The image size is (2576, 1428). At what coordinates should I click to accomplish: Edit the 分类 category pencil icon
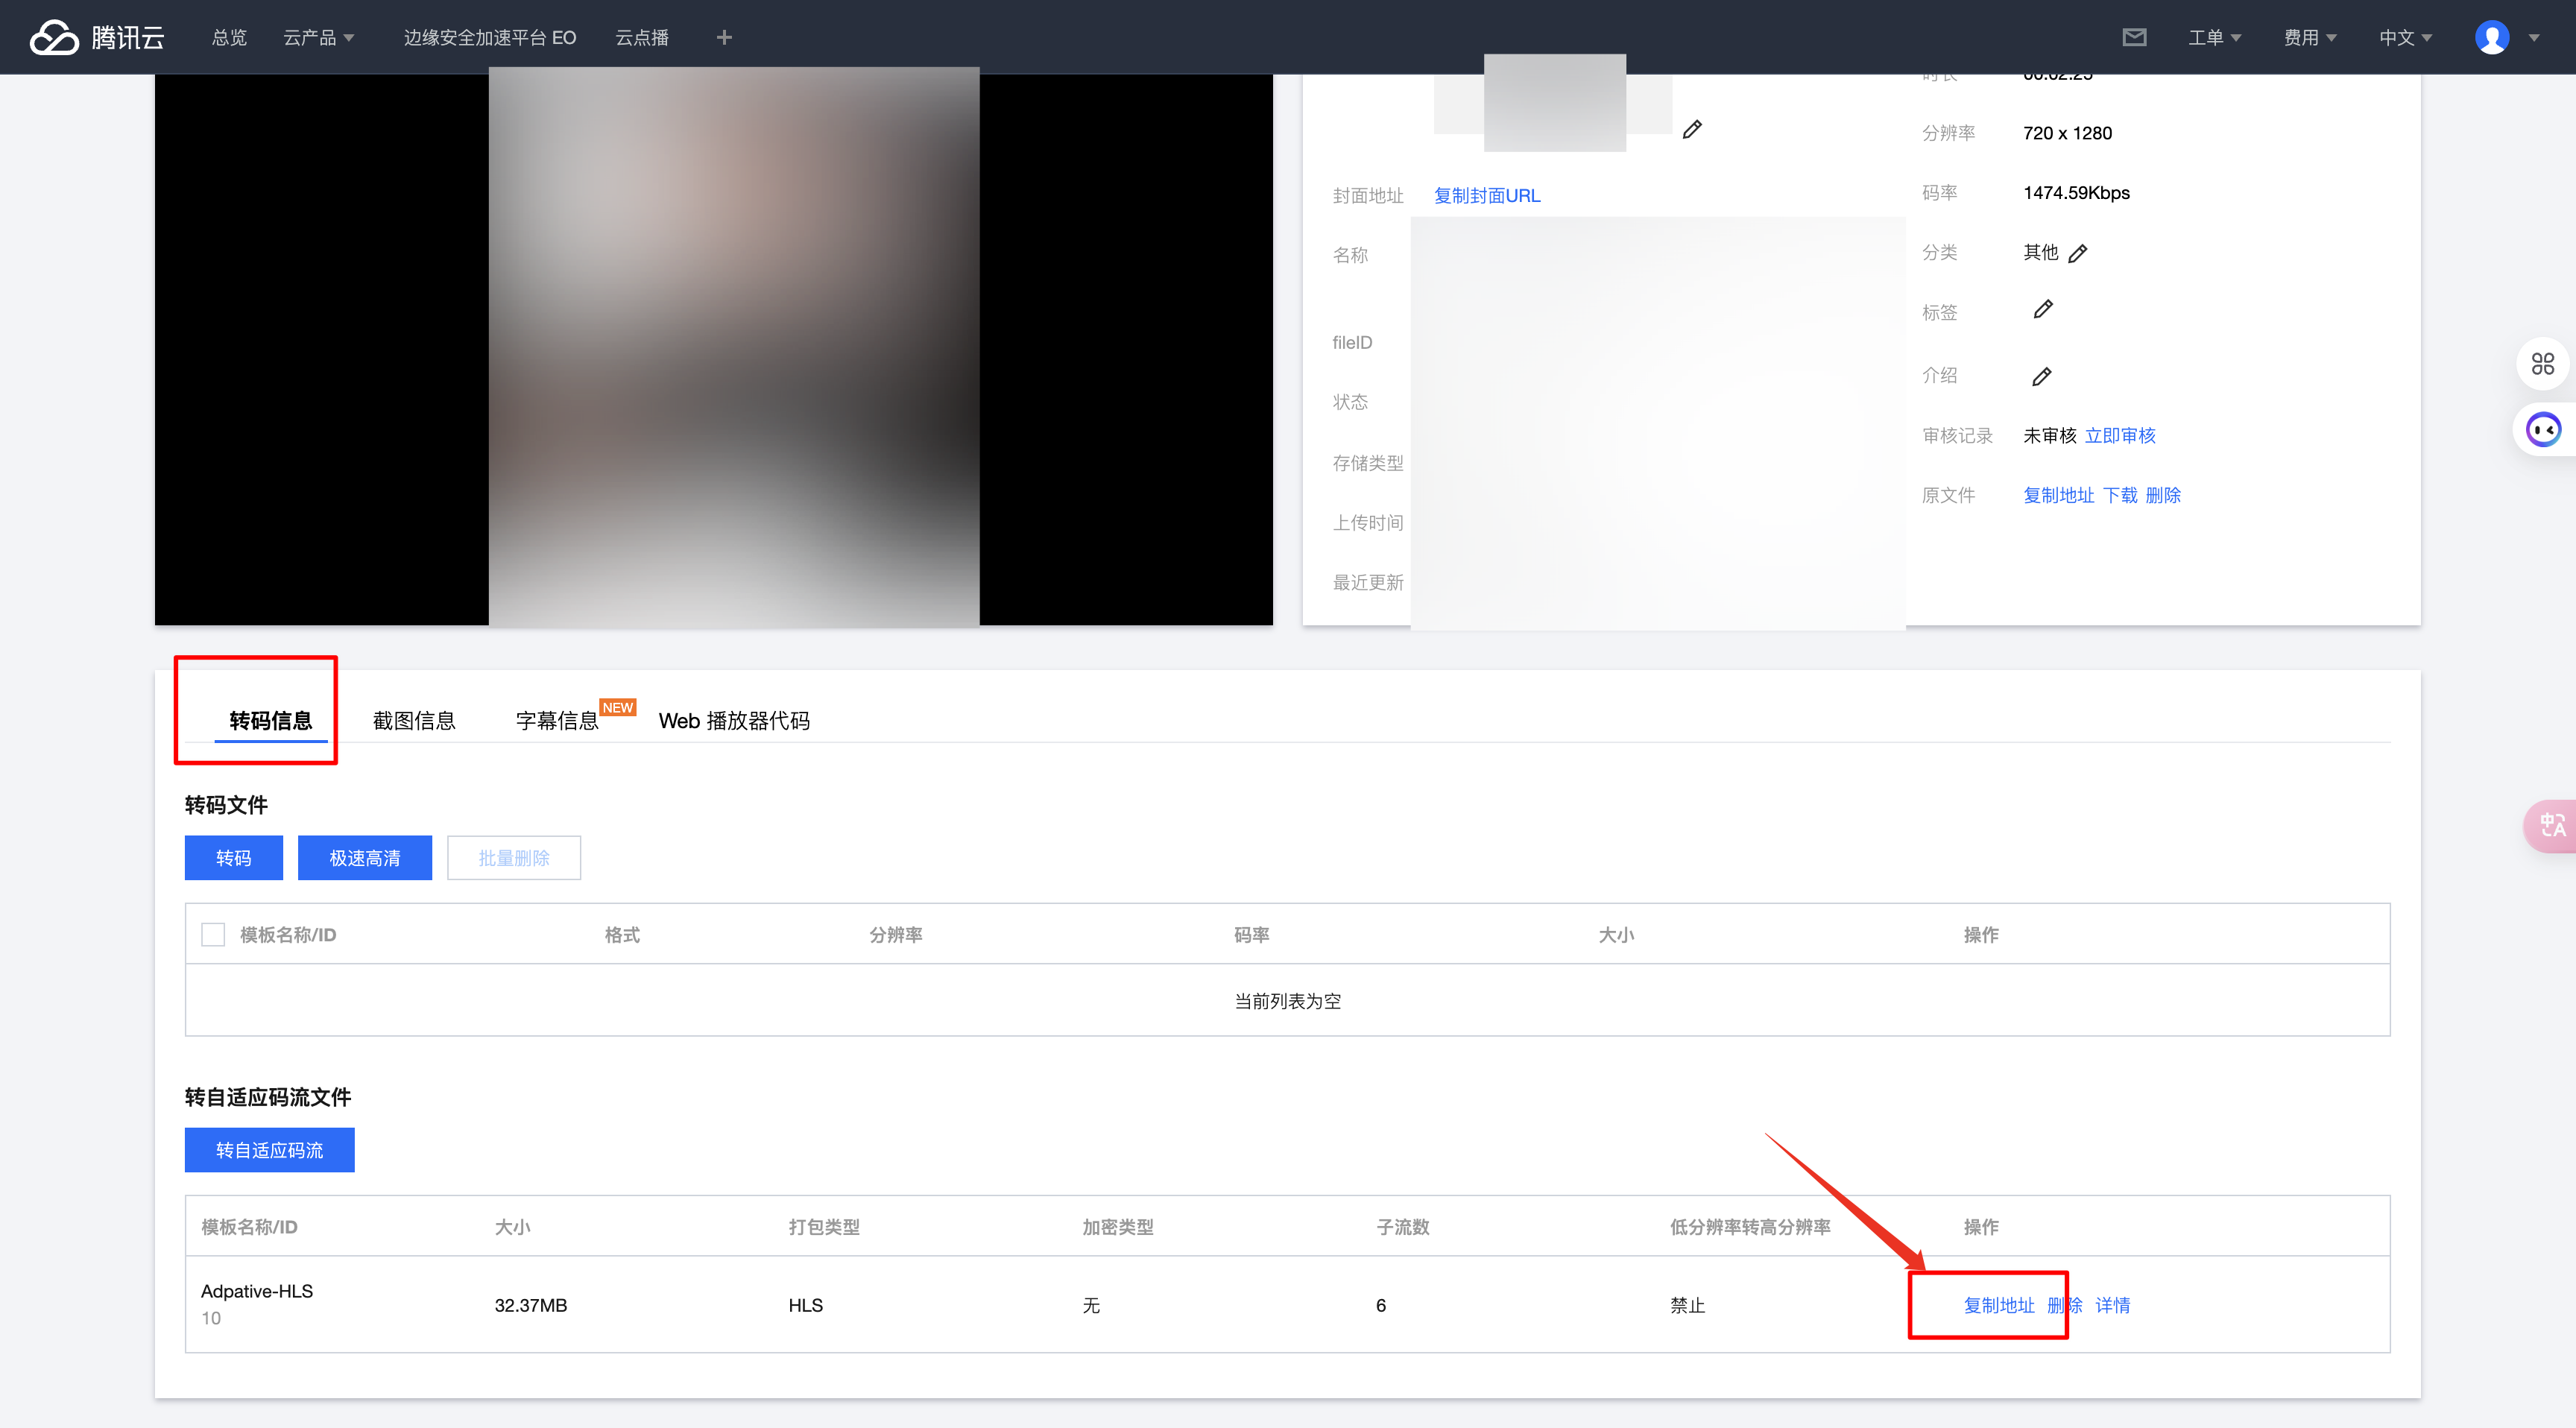2078,253
